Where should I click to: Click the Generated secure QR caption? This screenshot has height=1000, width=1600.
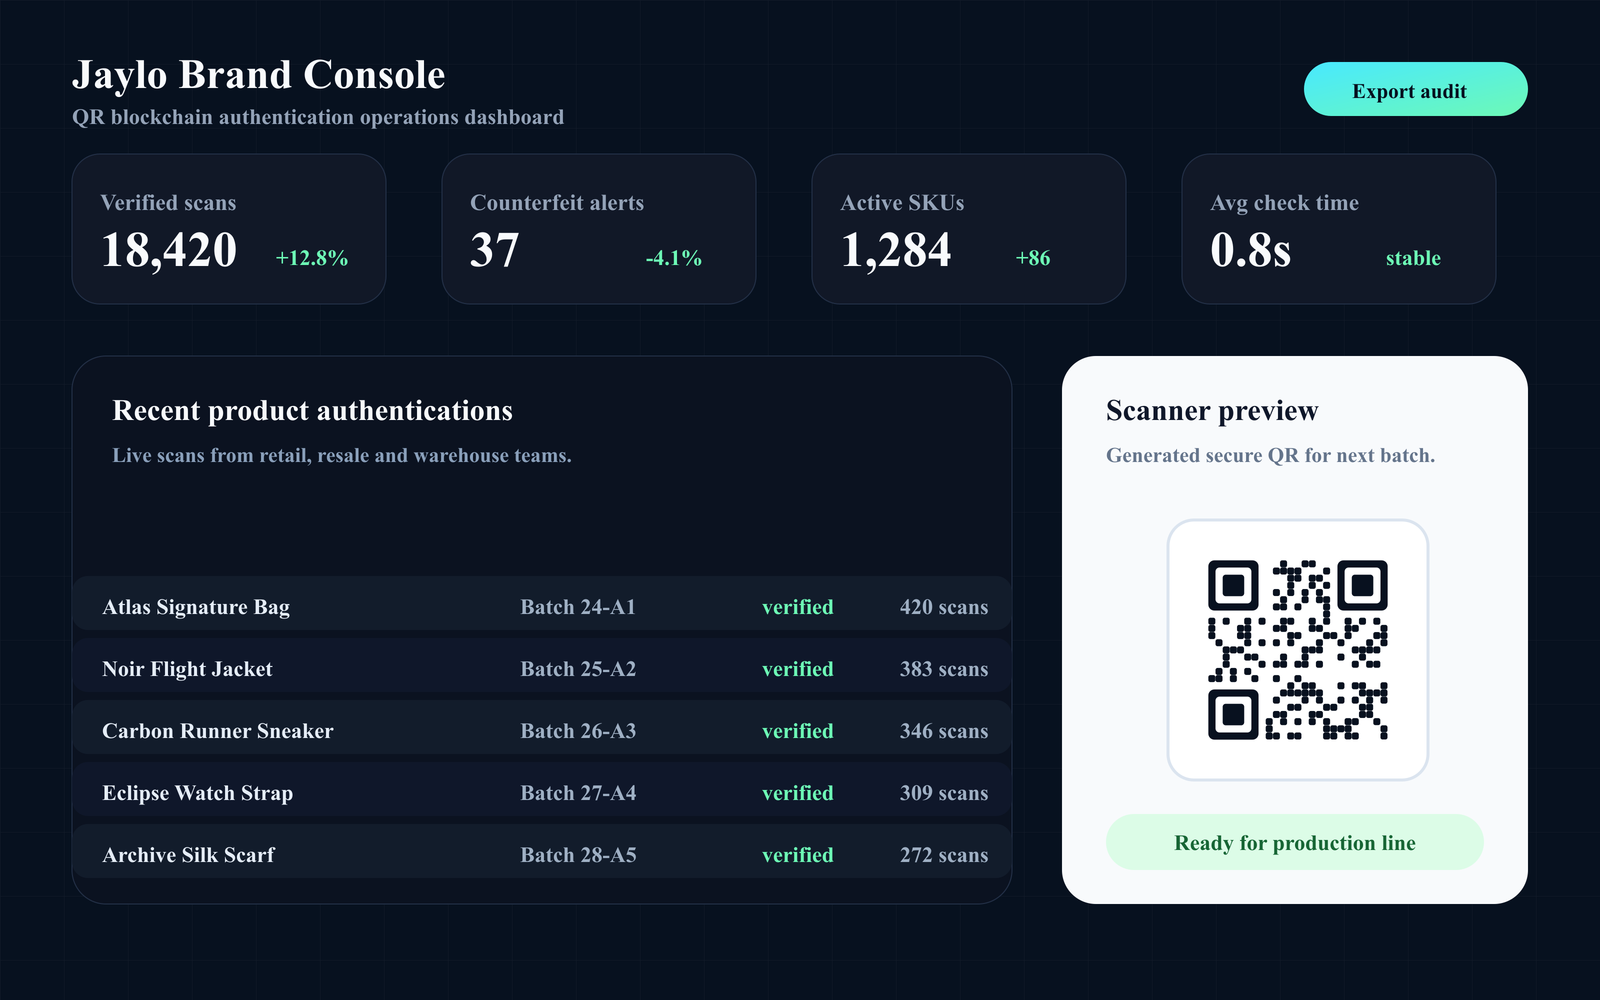tap(1270, 455)
